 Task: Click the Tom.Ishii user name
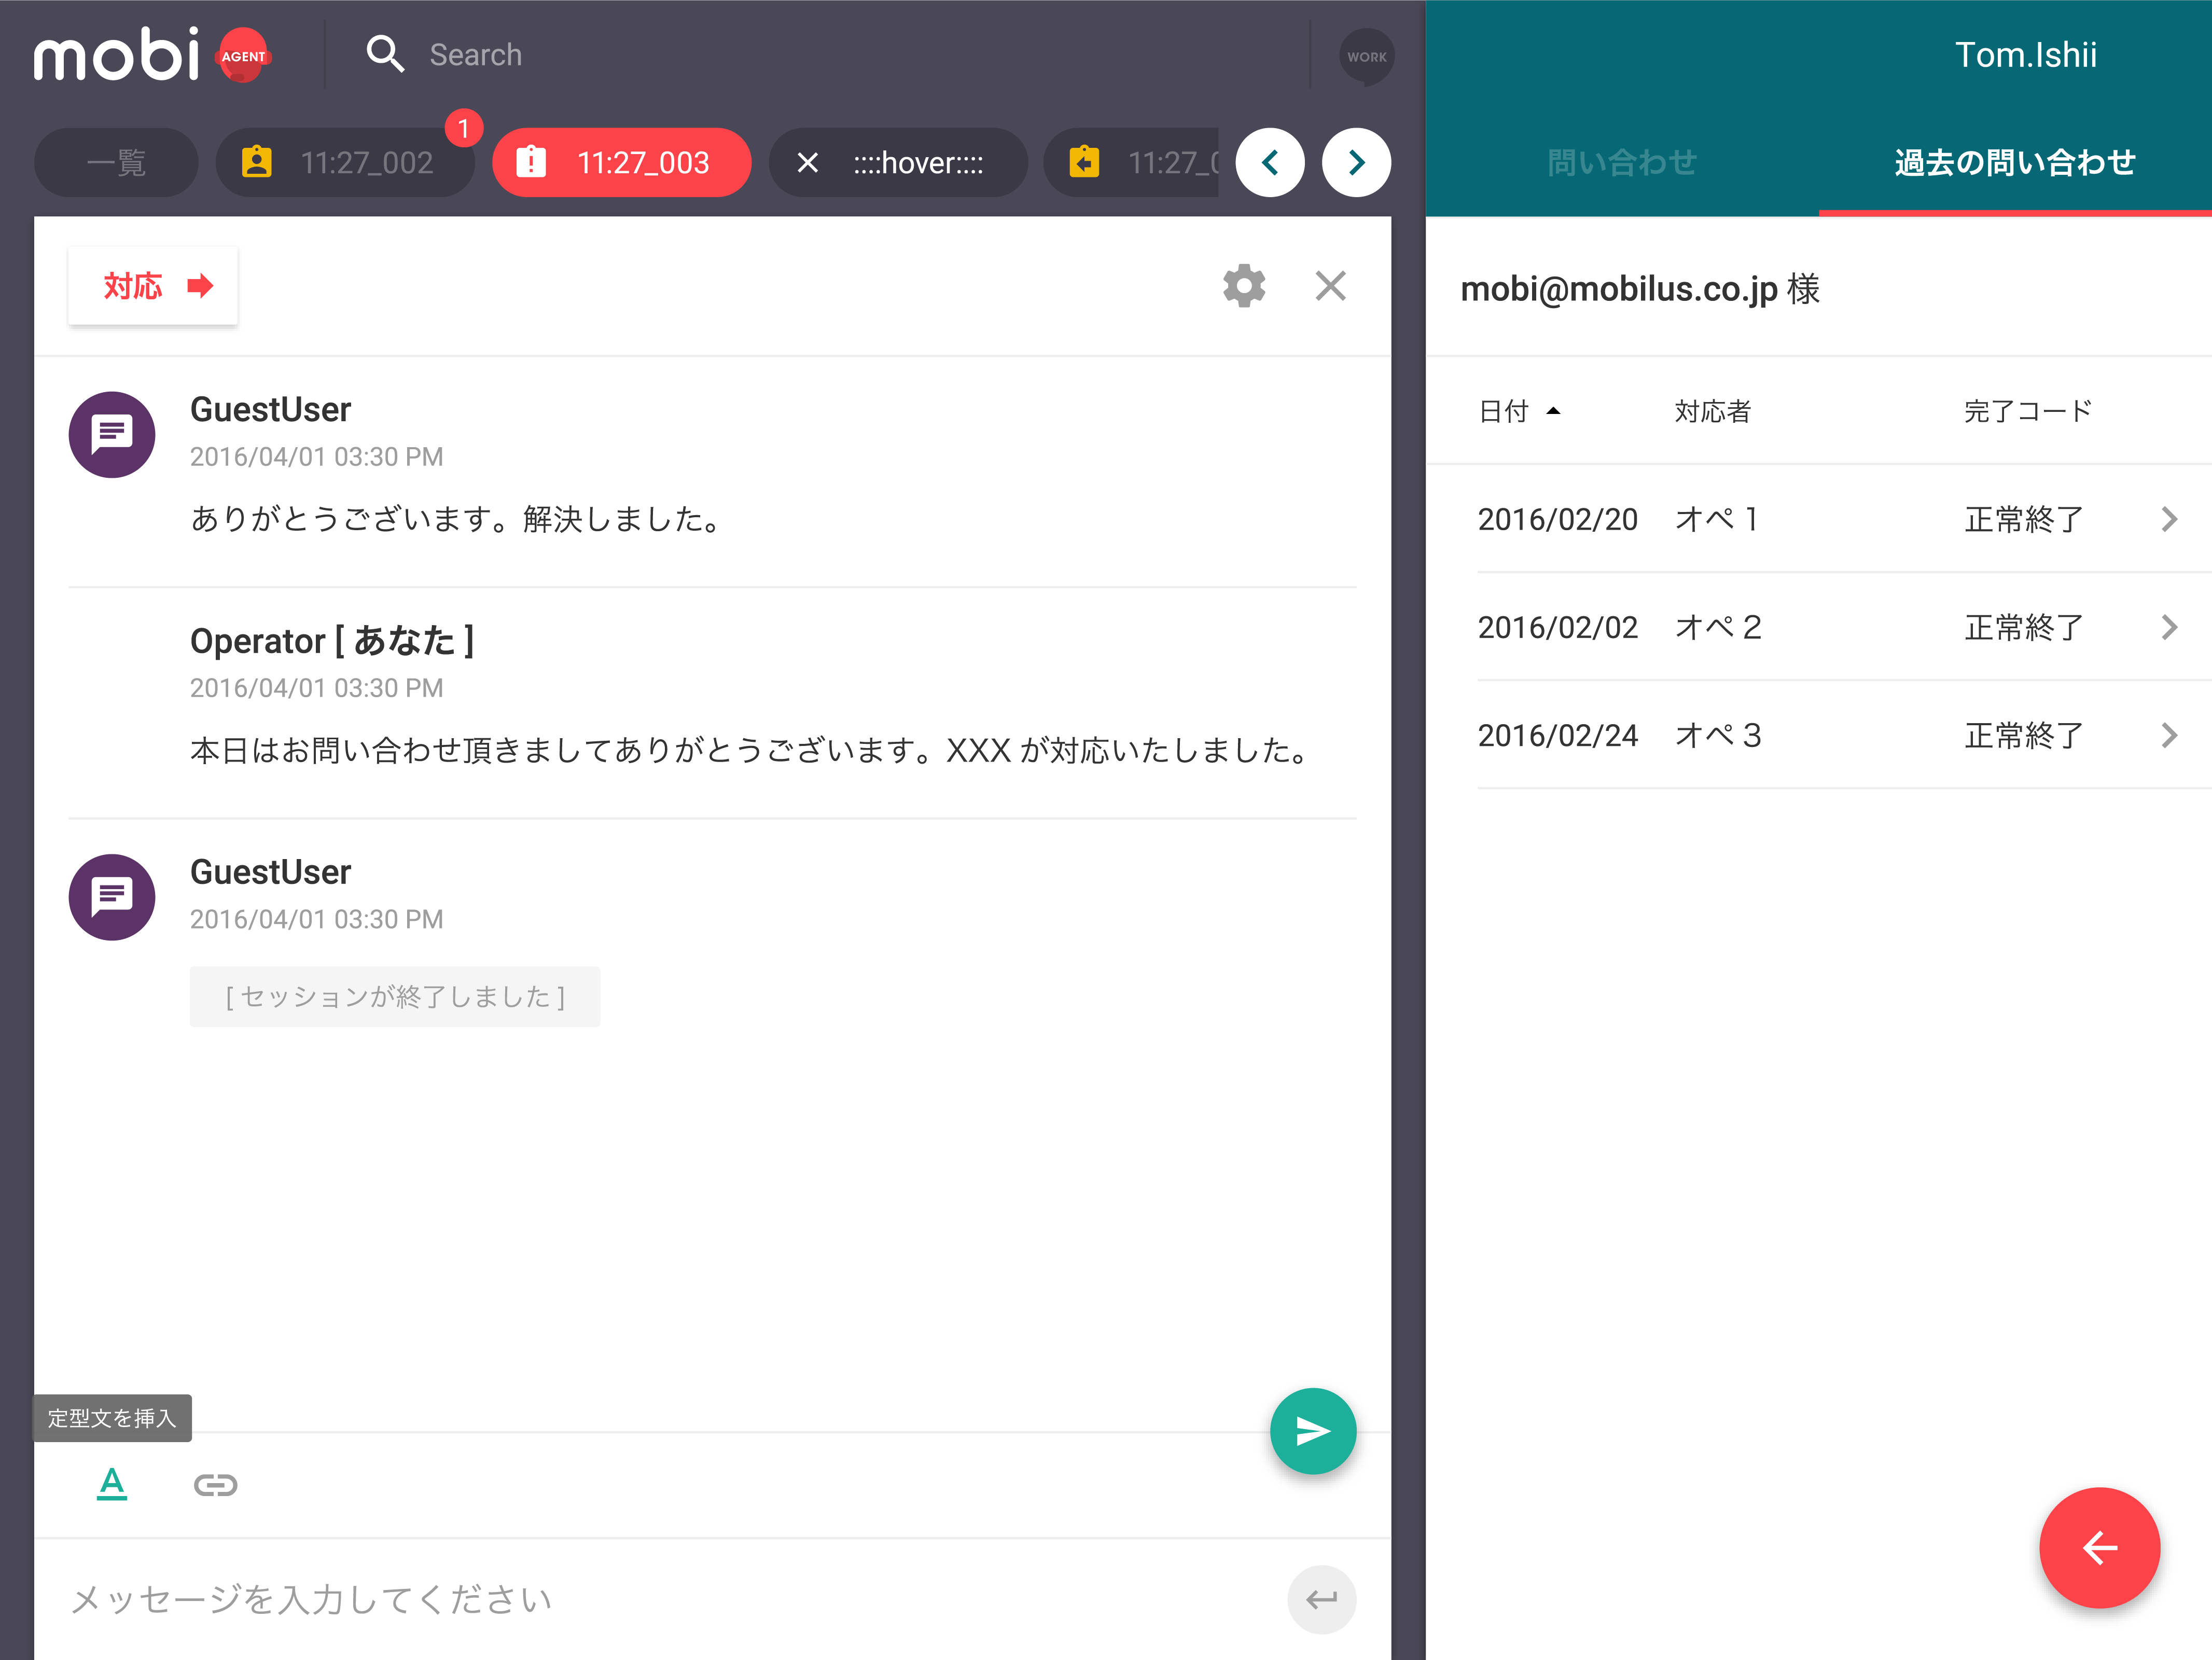coord(2026,55)
